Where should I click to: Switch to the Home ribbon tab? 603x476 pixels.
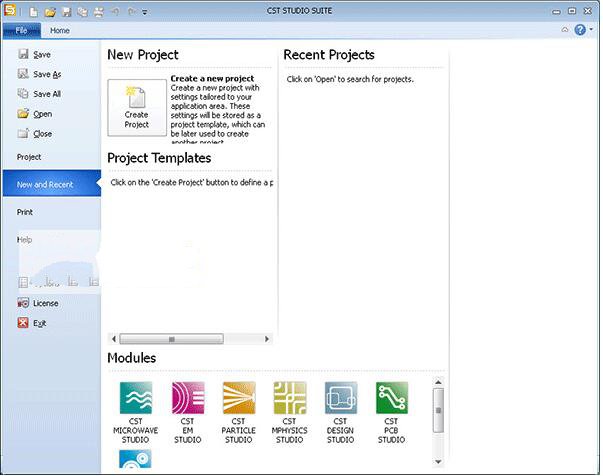(60, 30)
